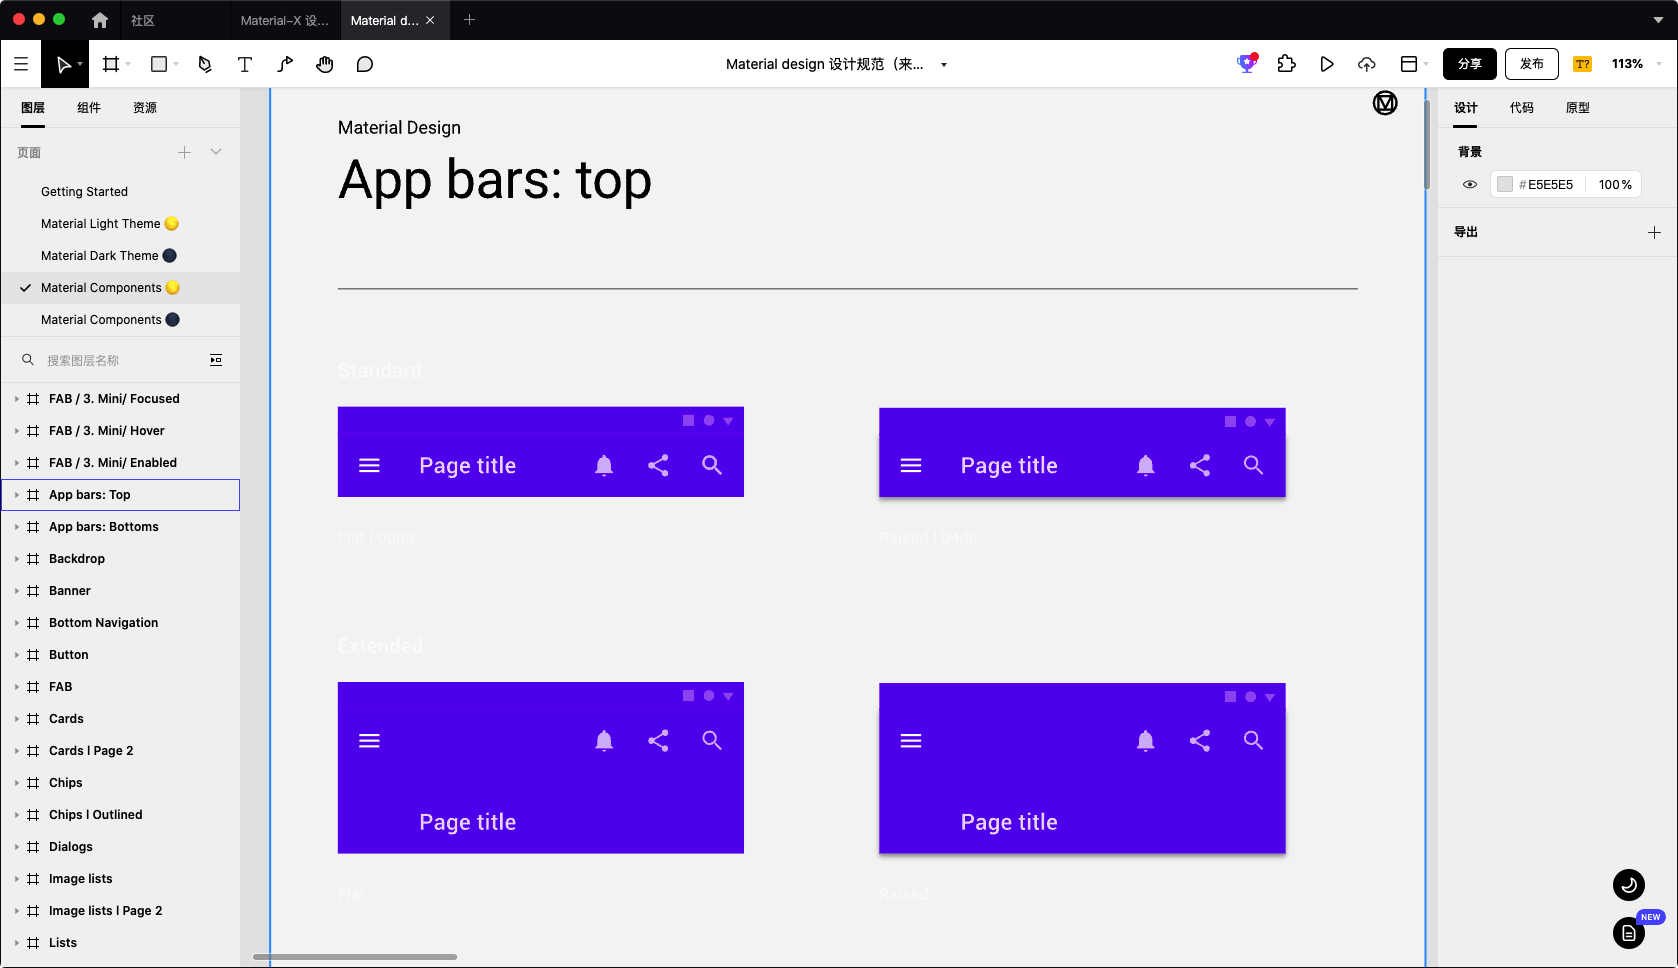Switch to the 设计 design tab

point(1466,108)
